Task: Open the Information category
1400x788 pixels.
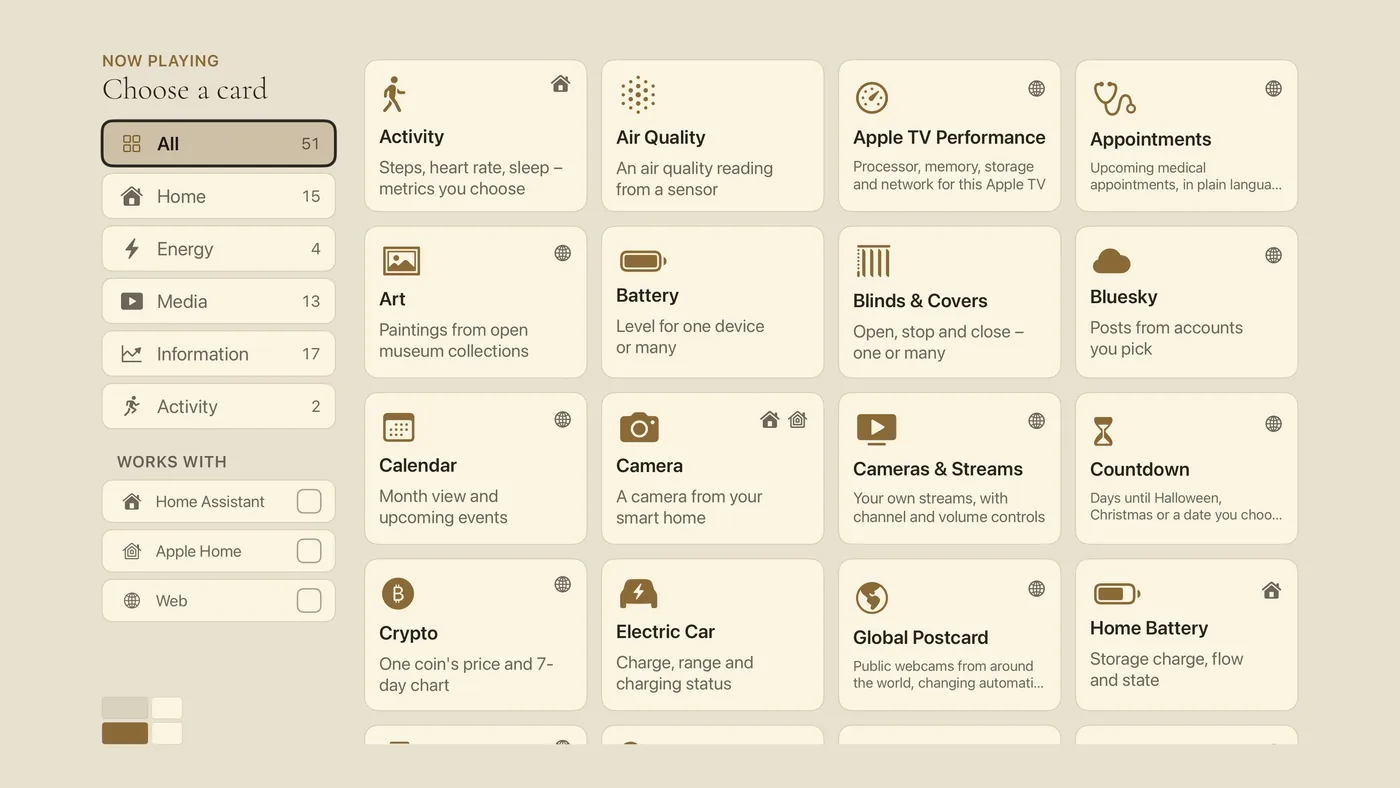Action: pyautogui.click(x=219, y=354)
